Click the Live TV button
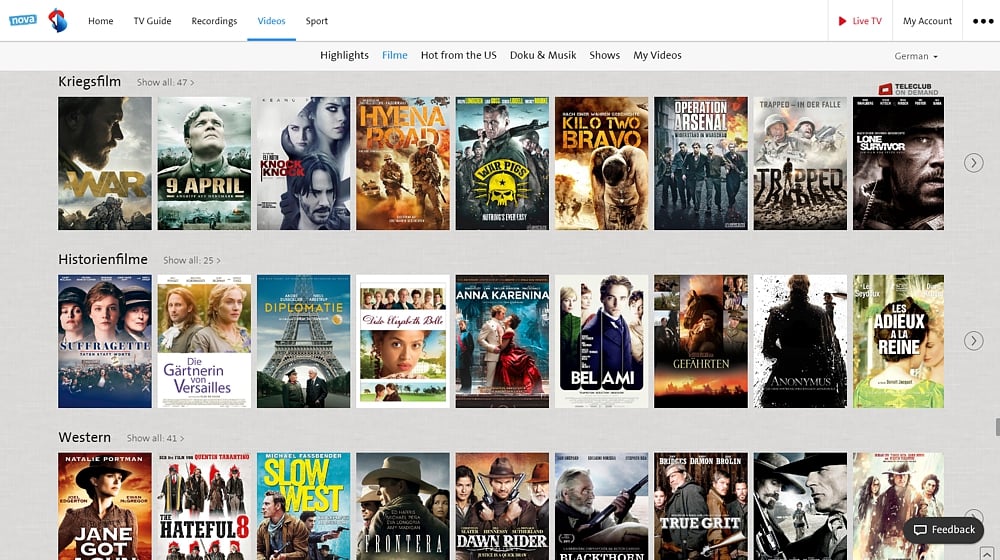Screen dimensions: 1000x560 pos(860,21)
